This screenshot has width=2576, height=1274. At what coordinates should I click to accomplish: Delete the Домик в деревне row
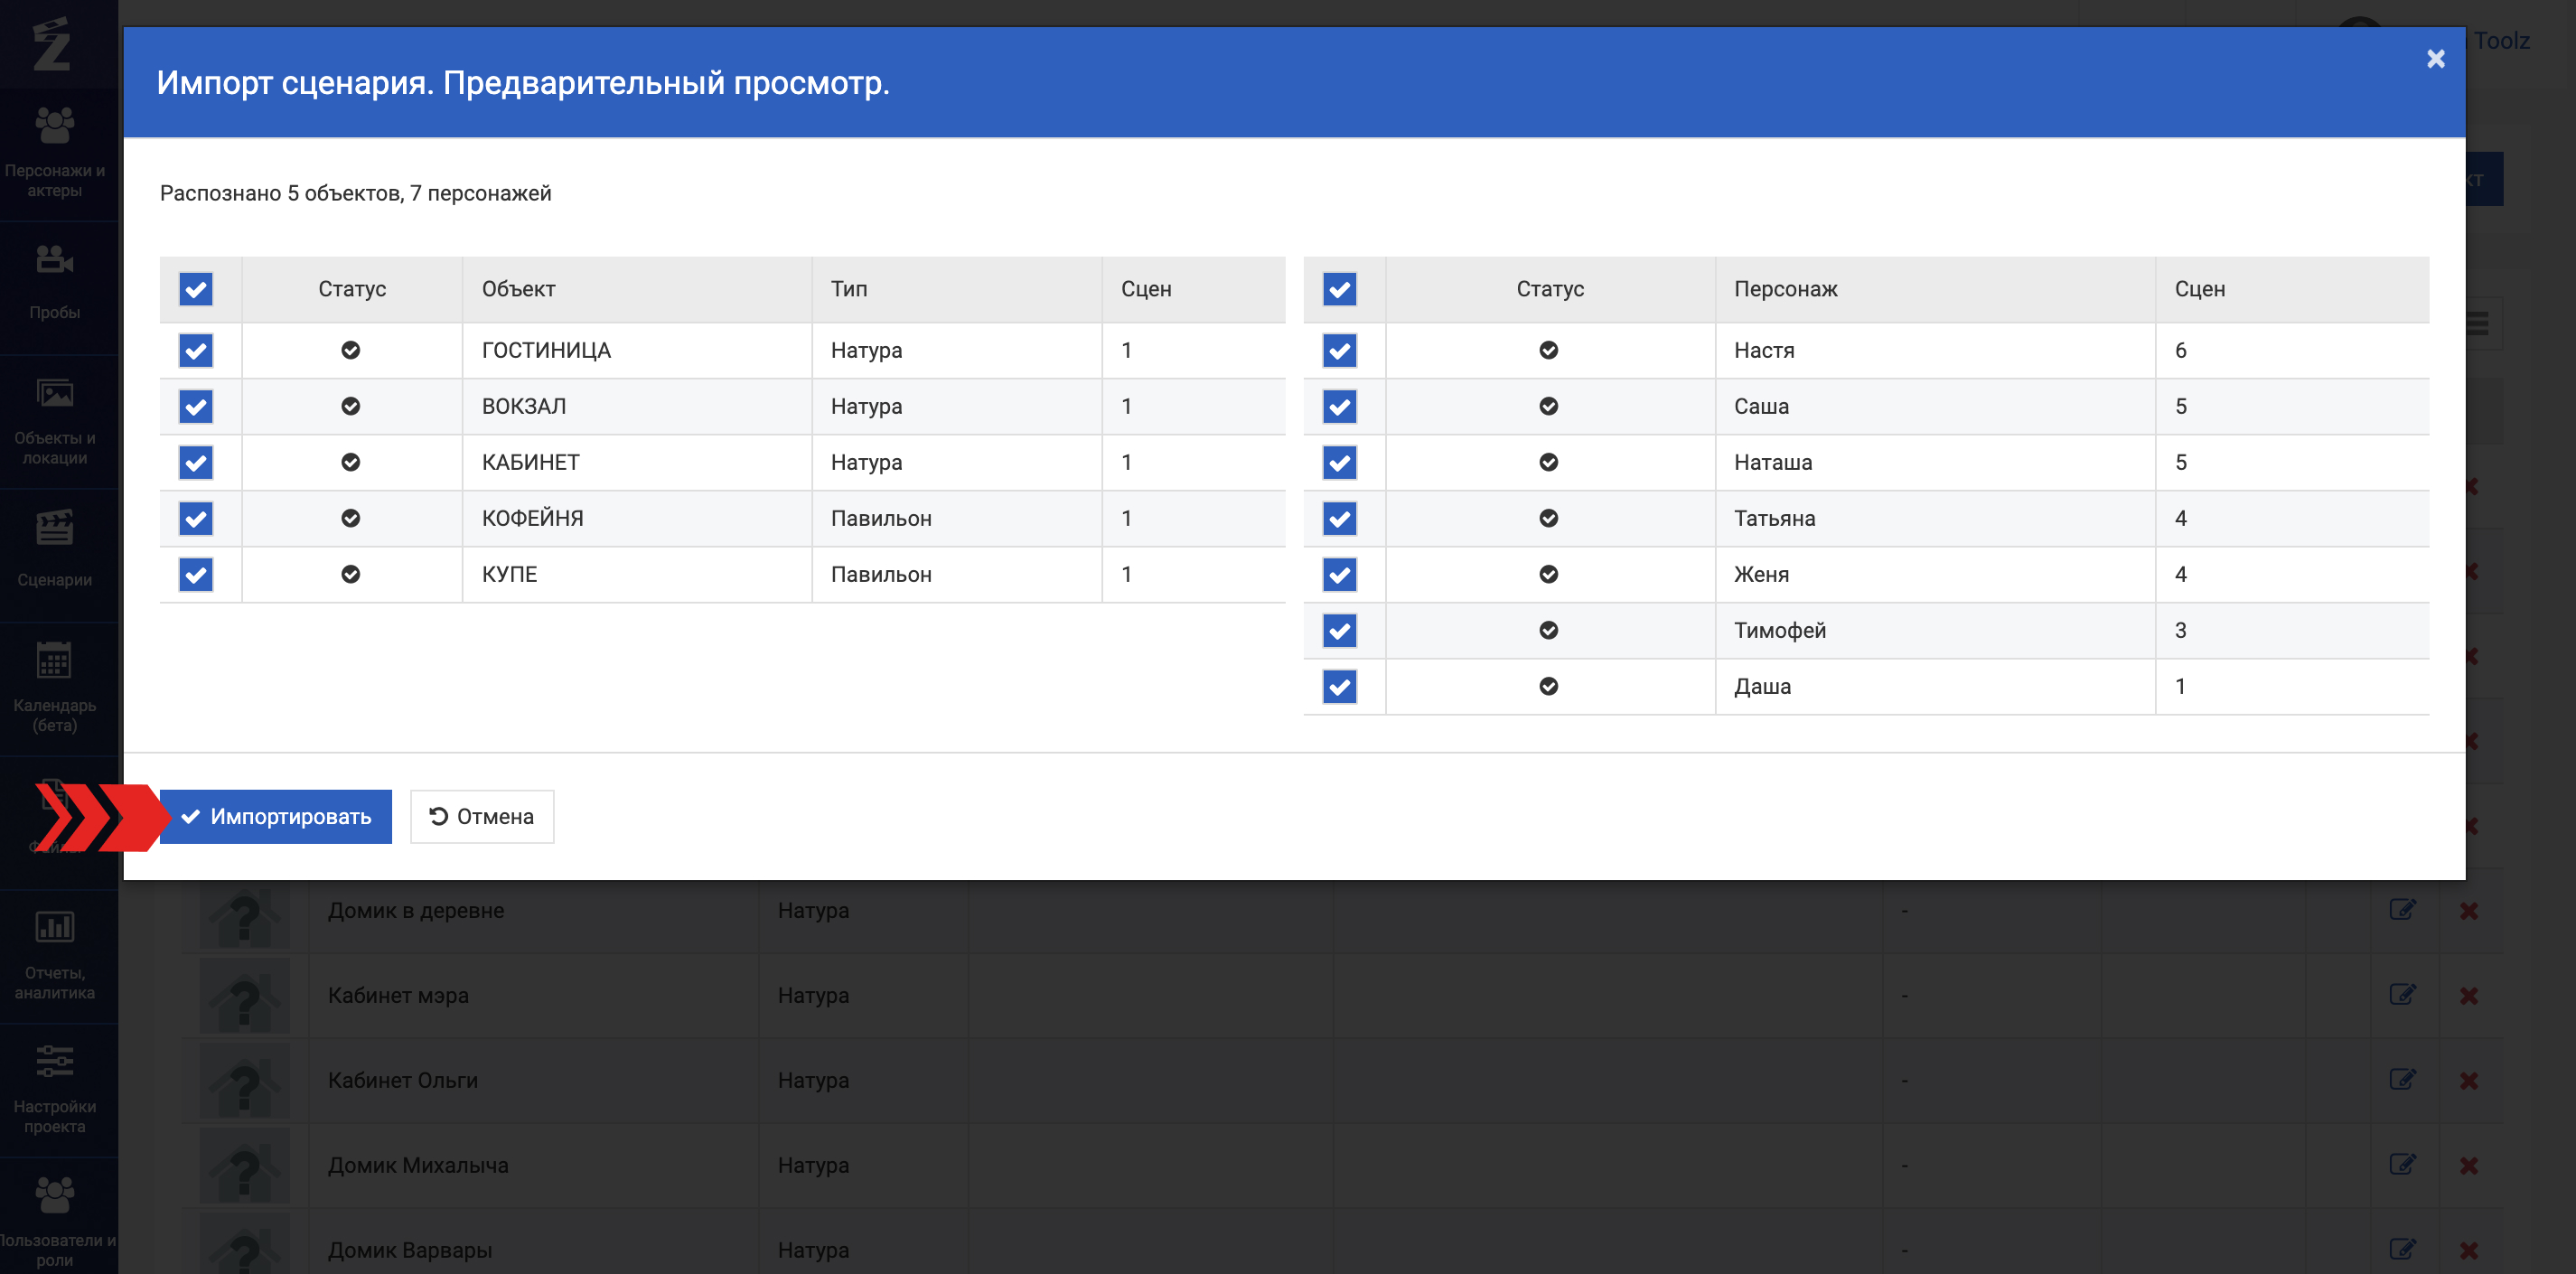pyautogui.click(x=2469, y=911)
